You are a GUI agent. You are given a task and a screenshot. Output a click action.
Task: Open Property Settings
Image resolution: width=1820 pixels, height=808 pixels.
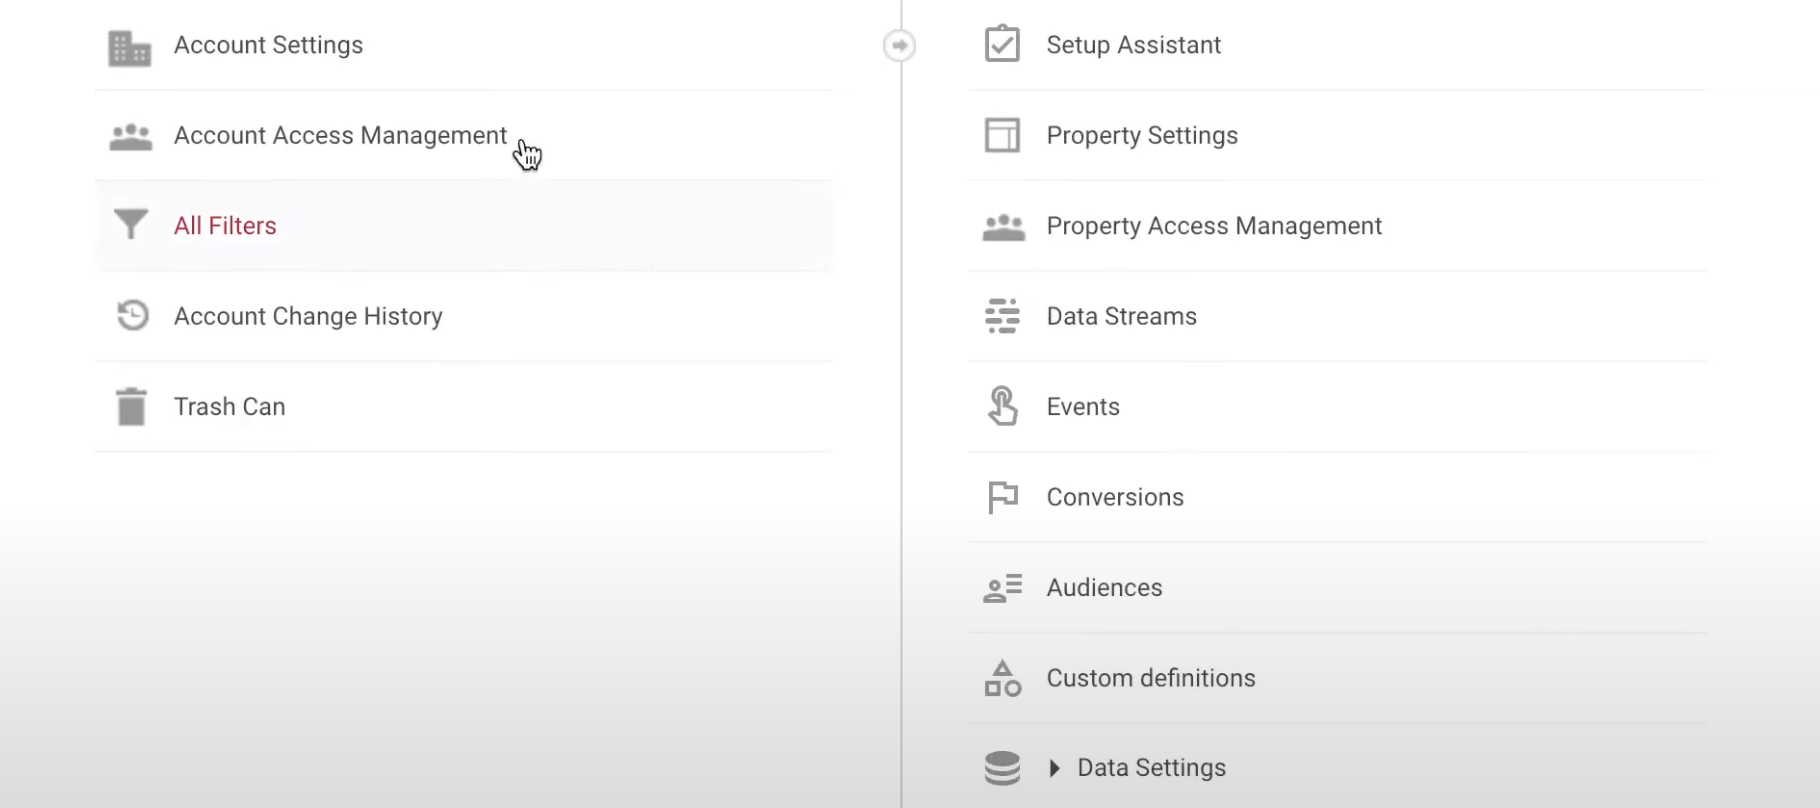click(x=1142, y=136)
